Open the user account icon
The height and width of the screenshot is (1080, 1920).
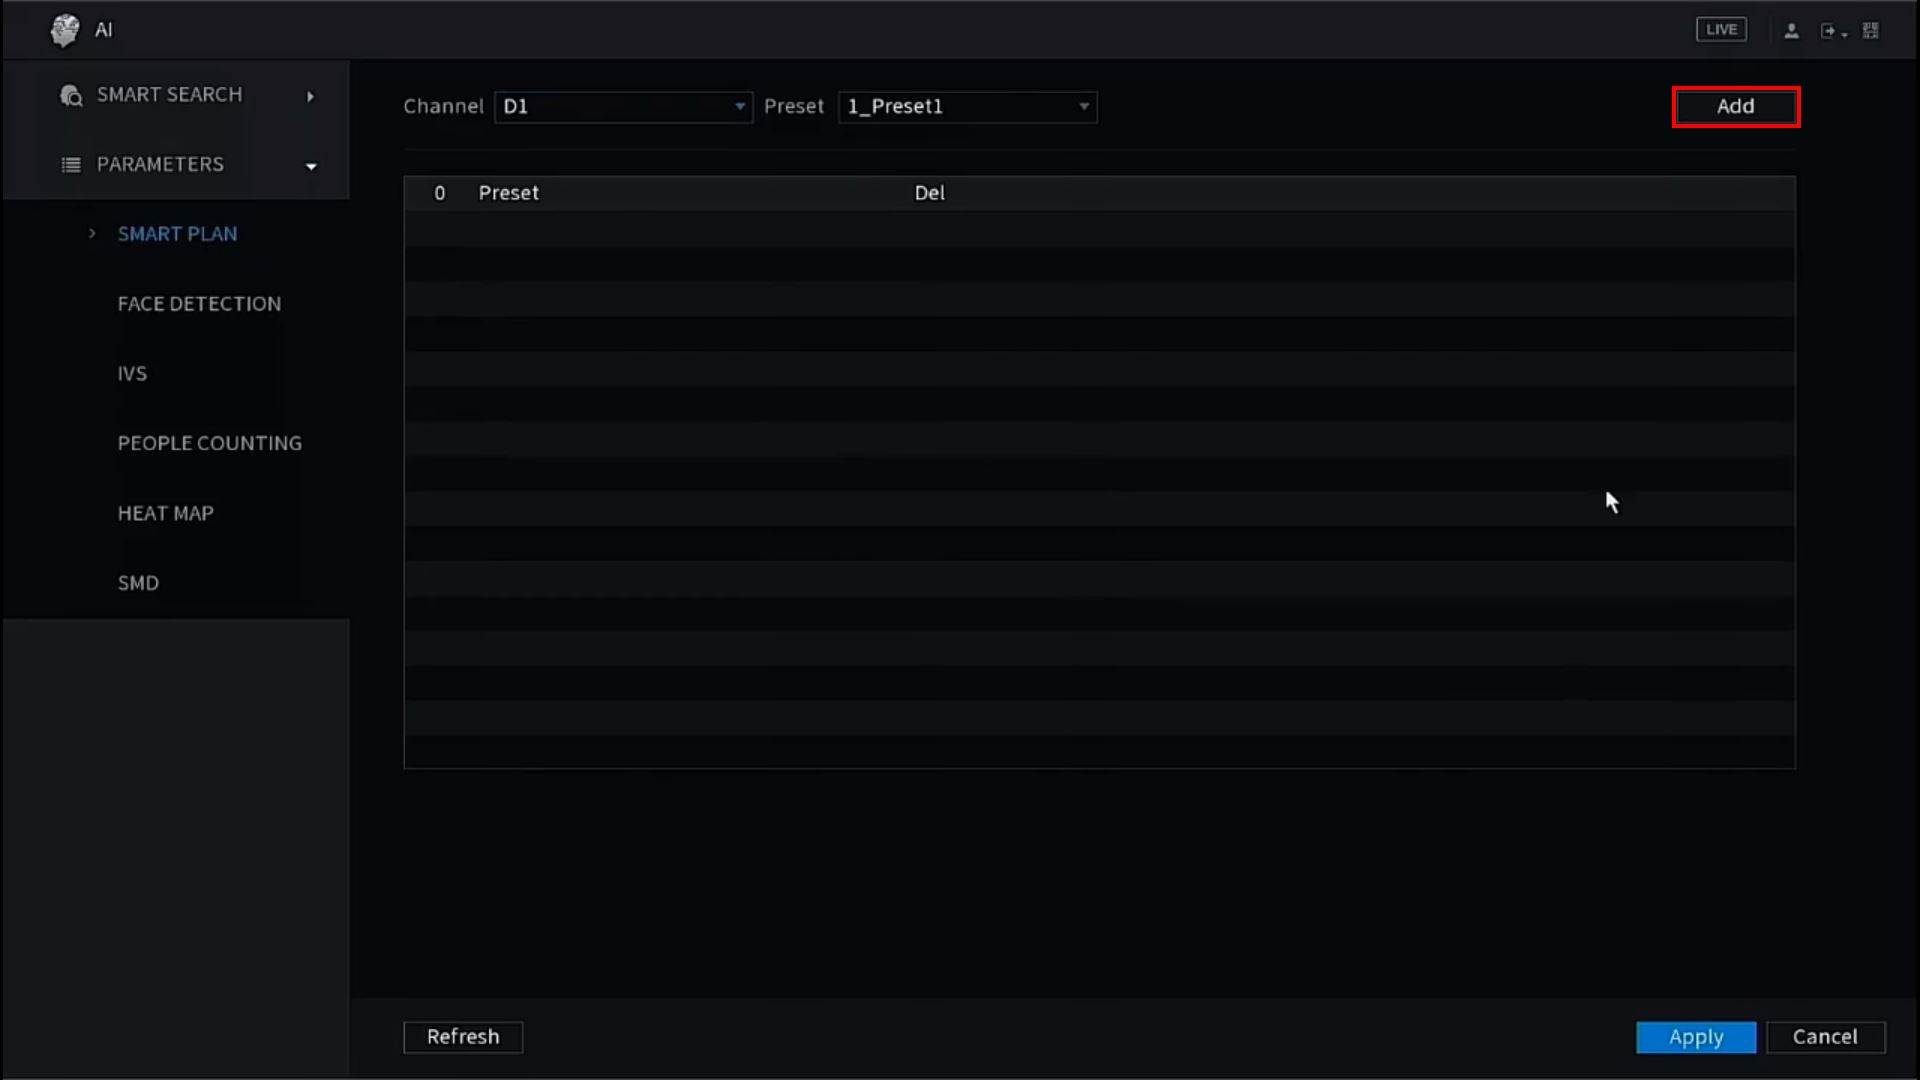pyautogui.click(x=1791, y=31)
